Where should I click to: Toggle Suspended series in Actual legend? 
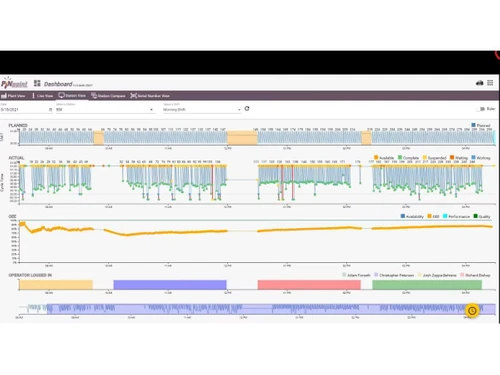[434, 157]
